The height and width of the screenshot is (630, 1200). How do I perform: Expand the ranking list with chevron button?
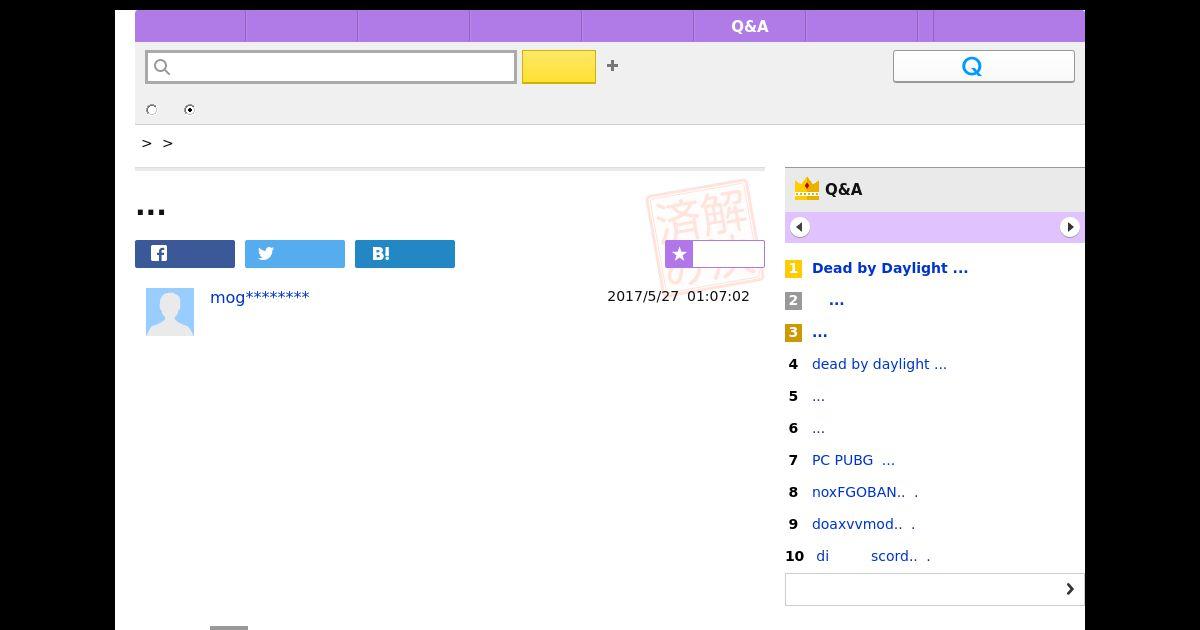tap(935, 589)
